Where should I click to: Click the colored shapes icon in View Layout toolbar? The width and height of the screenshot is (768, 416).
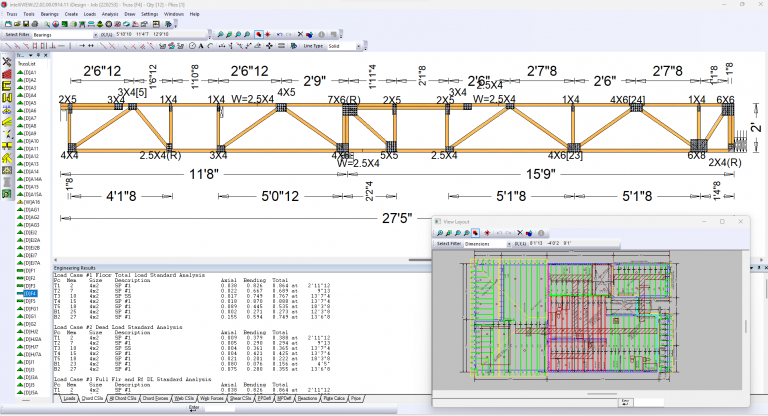(x=529, y=233)
